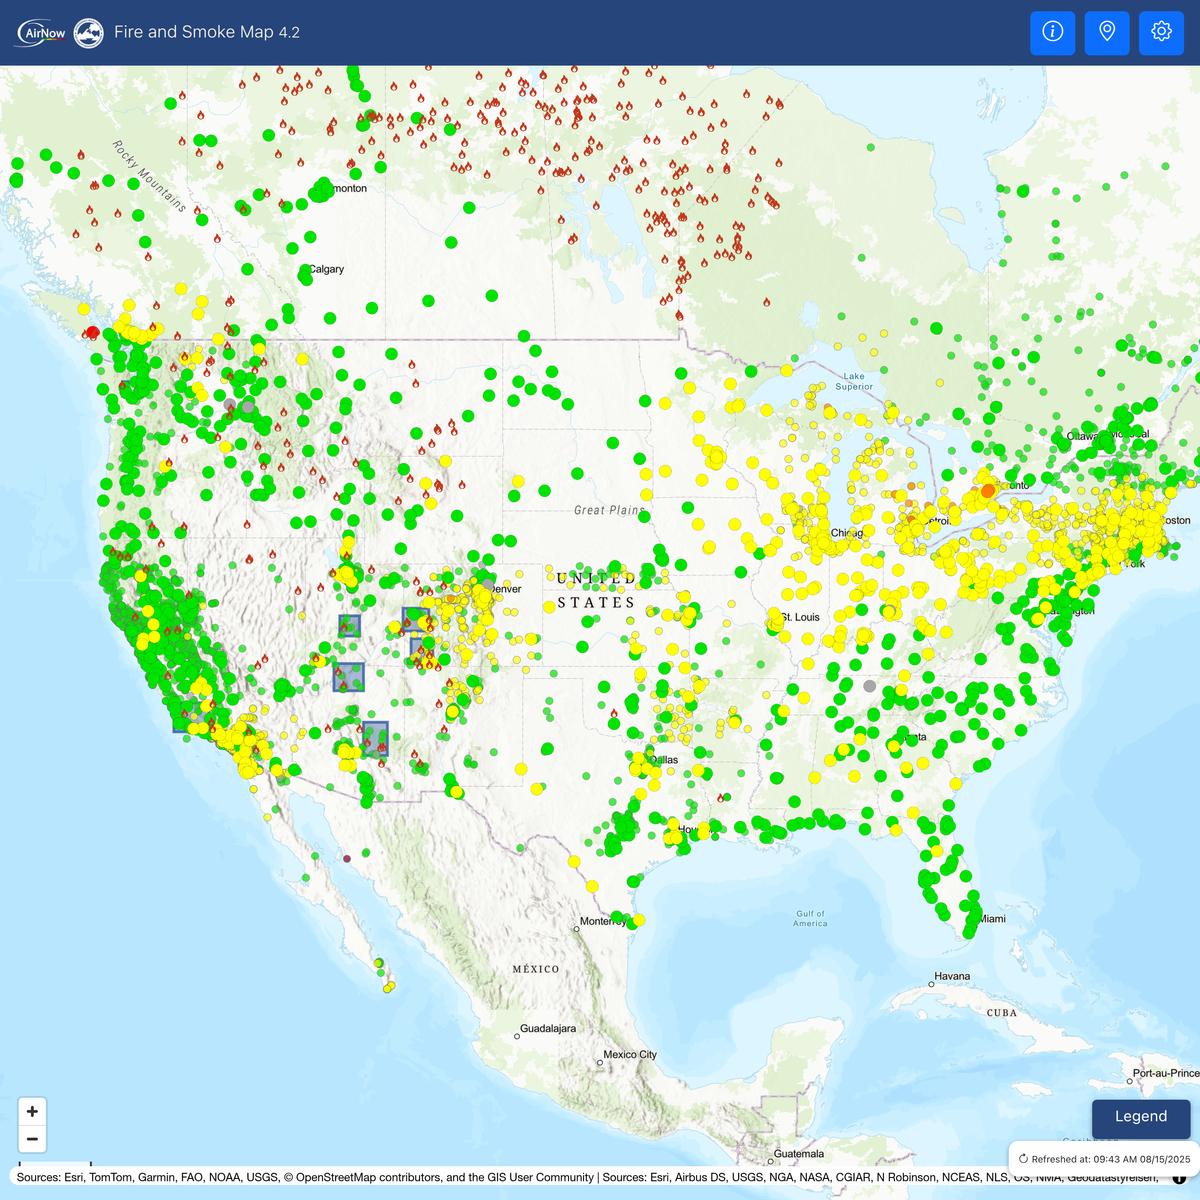Click the Havana city label
Screen dimensions: 1200x1200
952,976
